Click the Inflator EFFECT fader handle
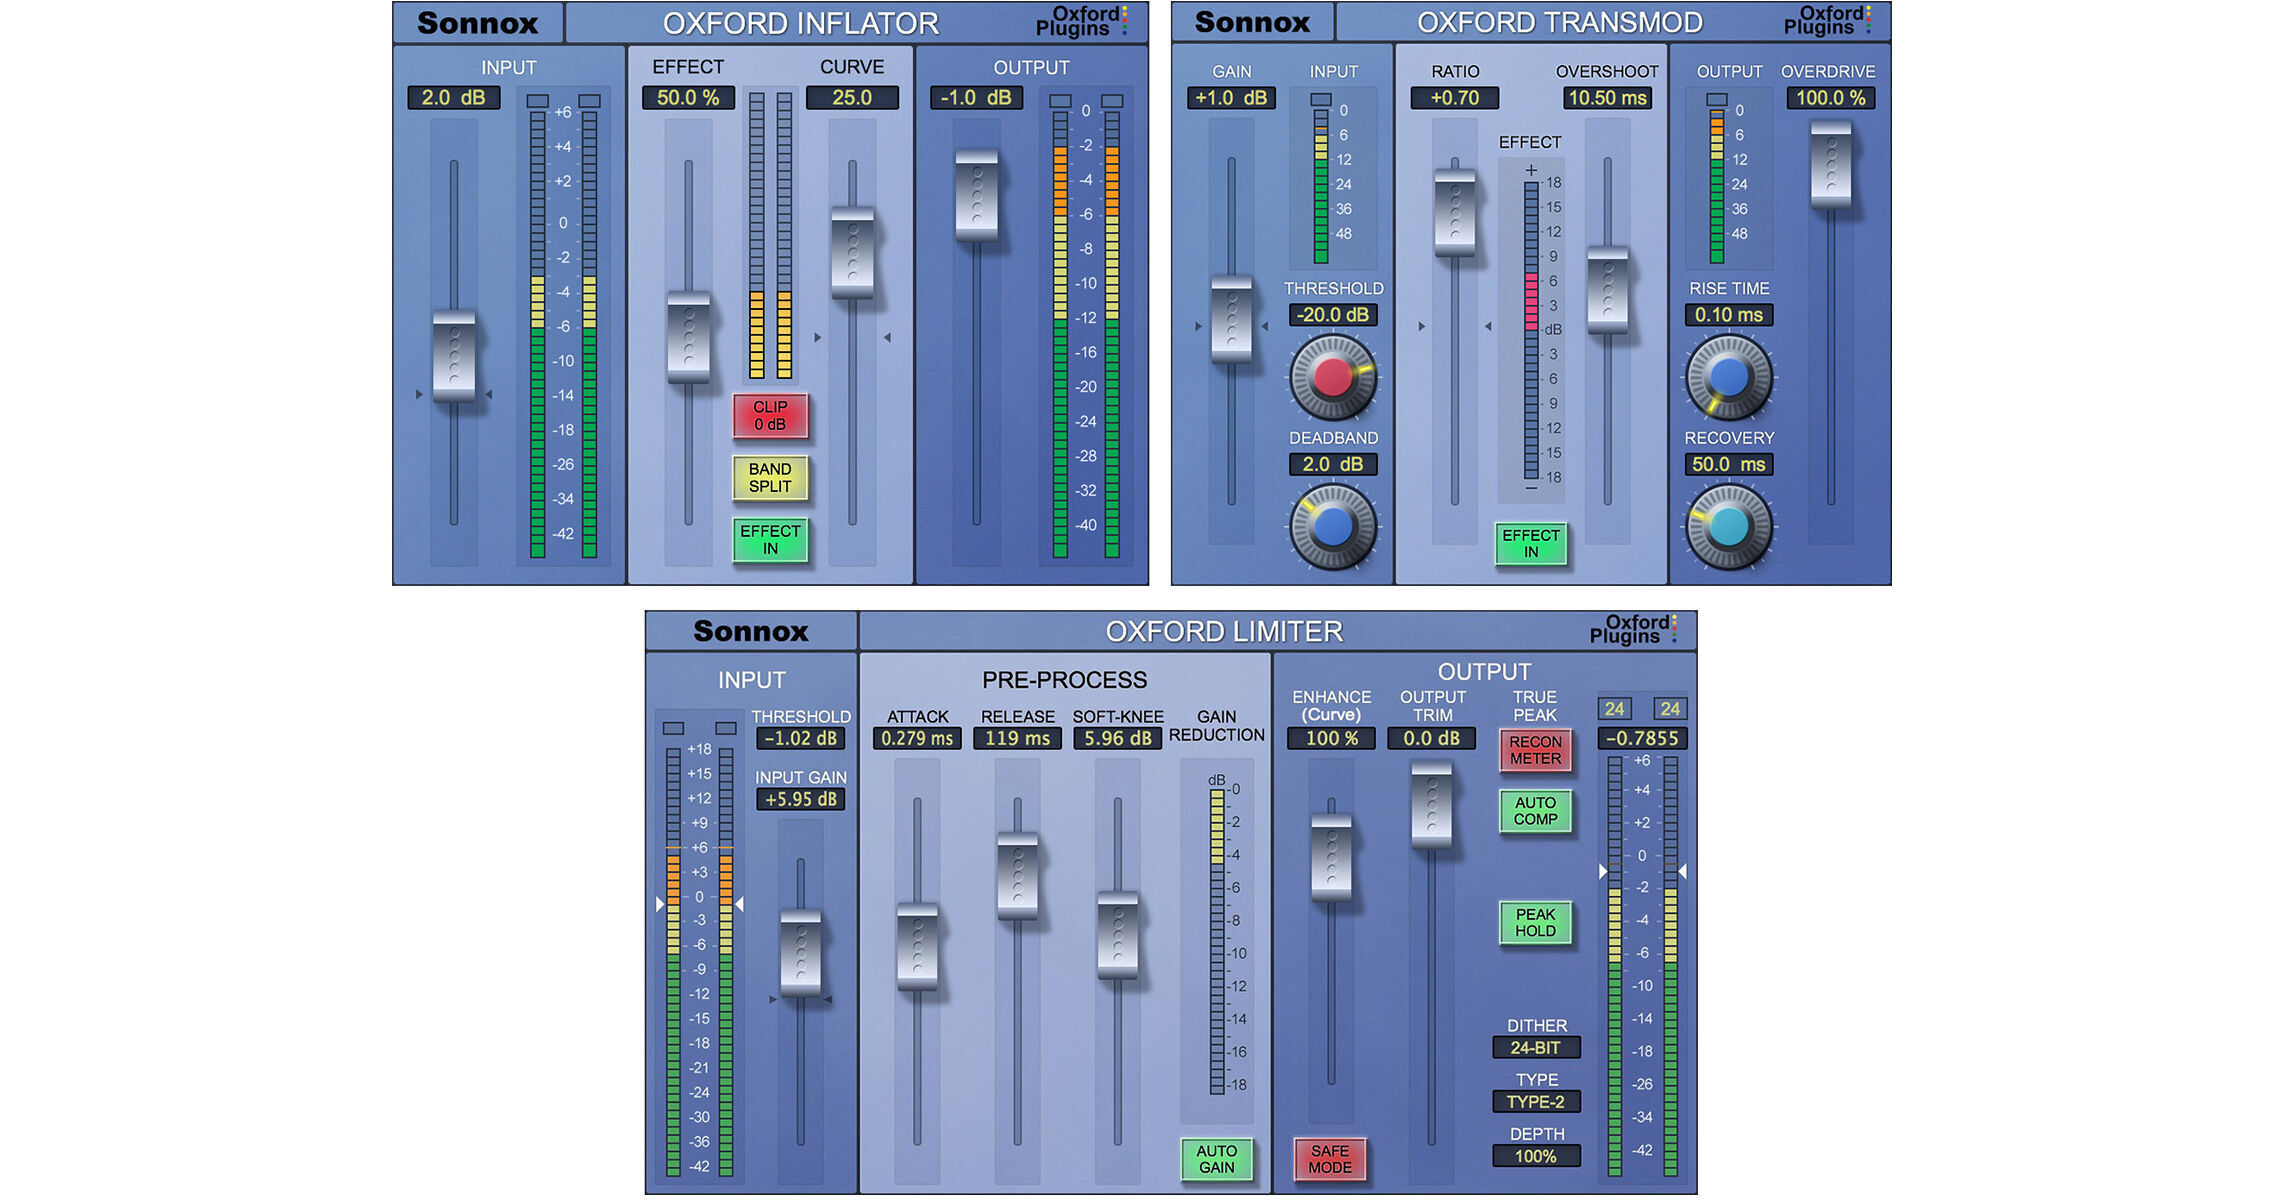The height and width of the screenshot is (1200, 2285). [x=688, y=337]
